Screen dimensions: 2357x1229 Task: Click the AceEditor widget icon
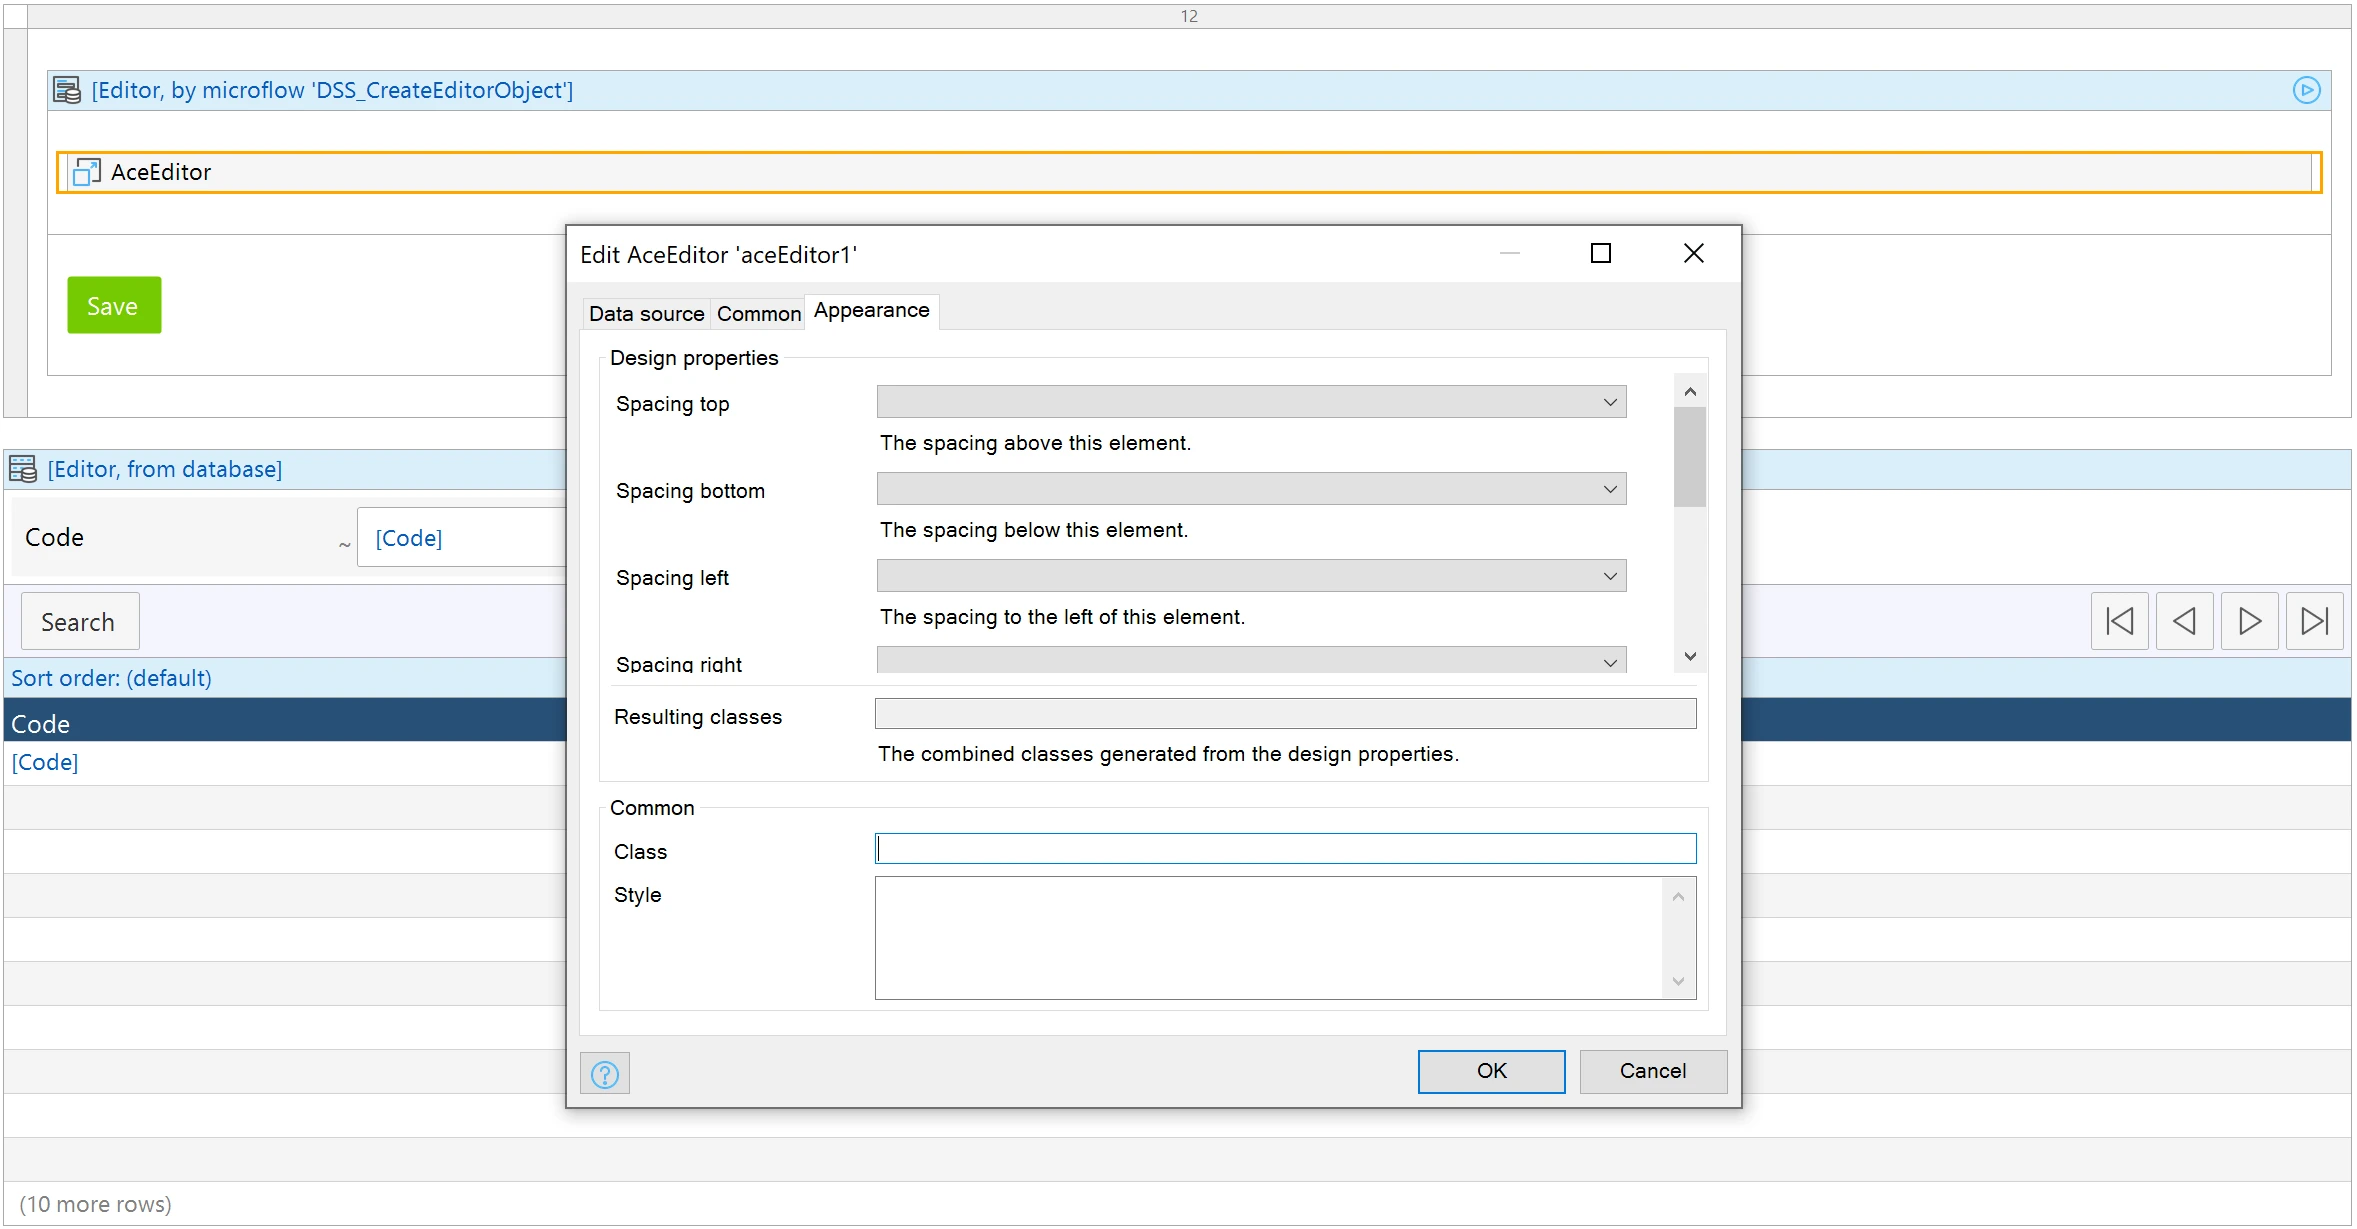[x=87, y=172]
